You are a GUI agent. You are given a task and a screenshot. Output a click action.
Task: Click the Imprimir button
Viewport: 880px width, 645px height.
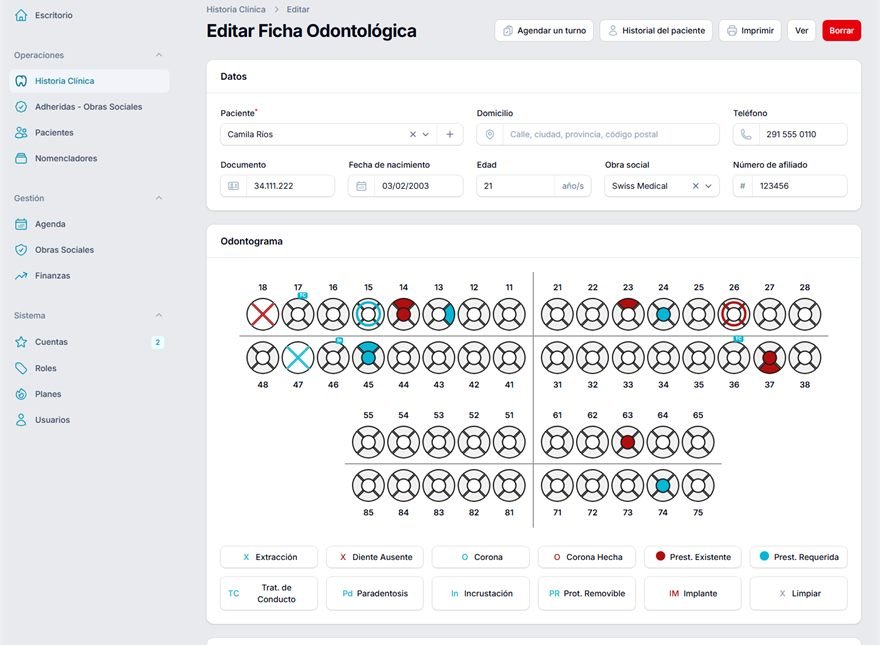click(x=750, y=30)
